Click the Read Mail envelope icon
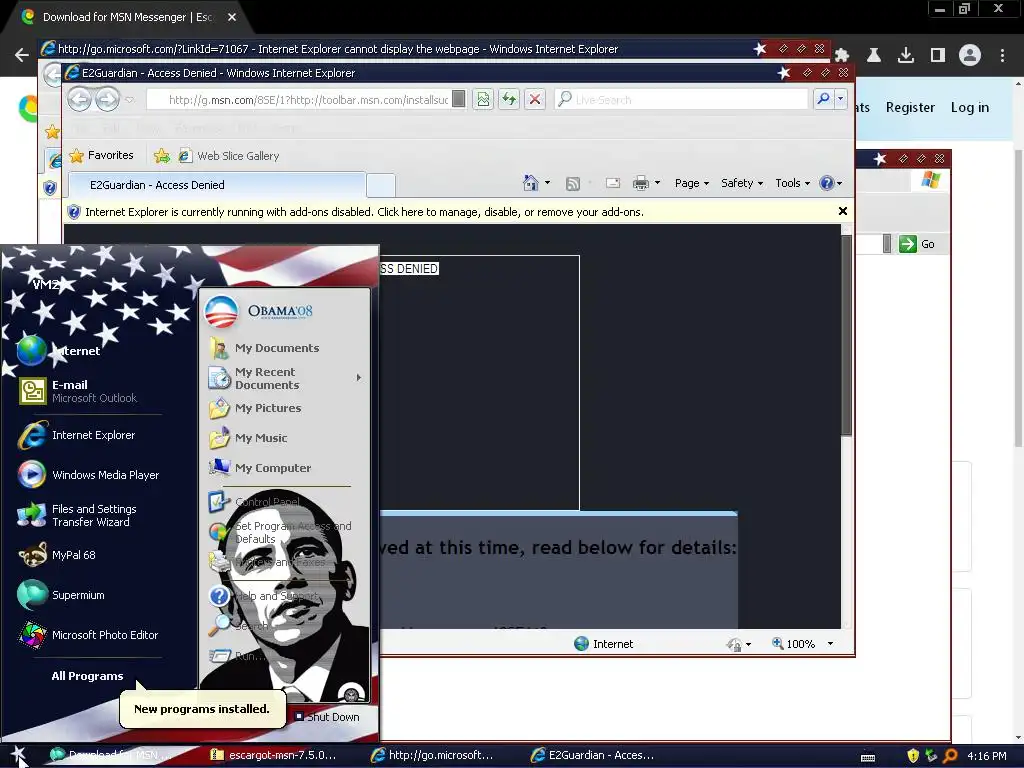 tap(613, 184)
